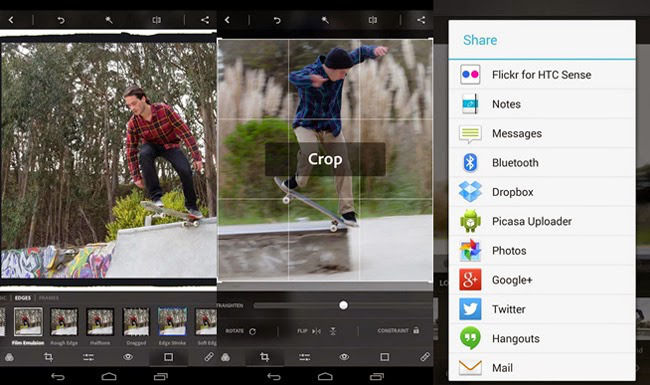The width and height of the screenshot is (650, 385).
Task: Tap Android Home button below the Edges screen
Action: tap(109, 376)
